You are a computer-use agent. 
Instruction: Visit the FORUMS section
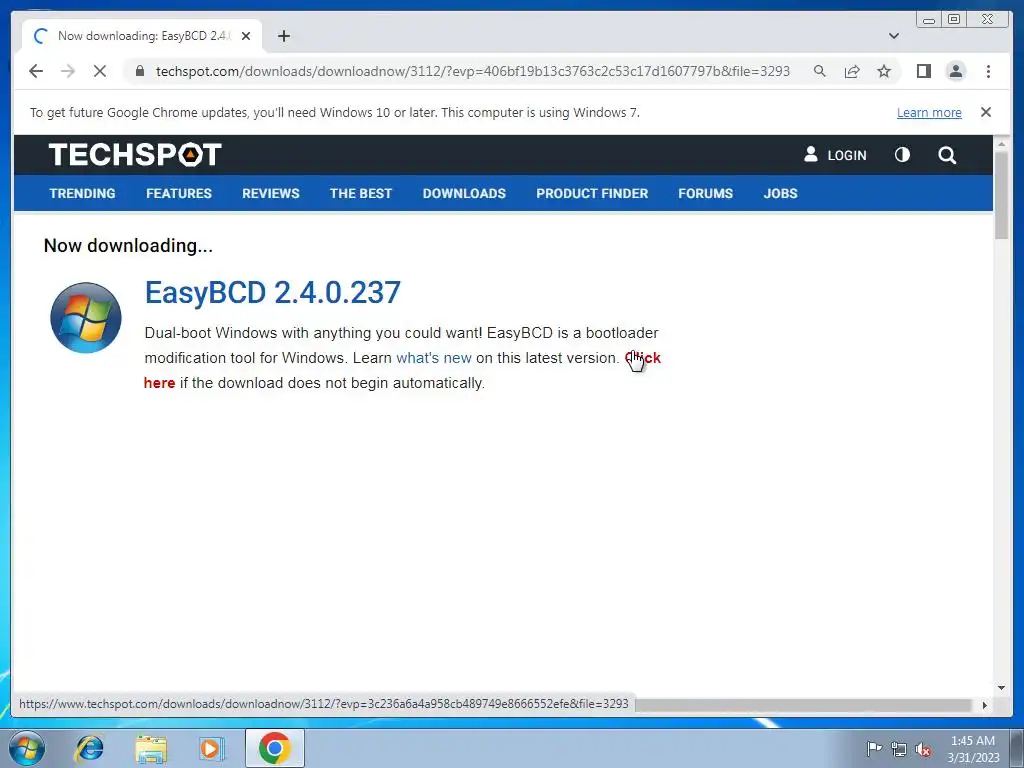[705, 193]
